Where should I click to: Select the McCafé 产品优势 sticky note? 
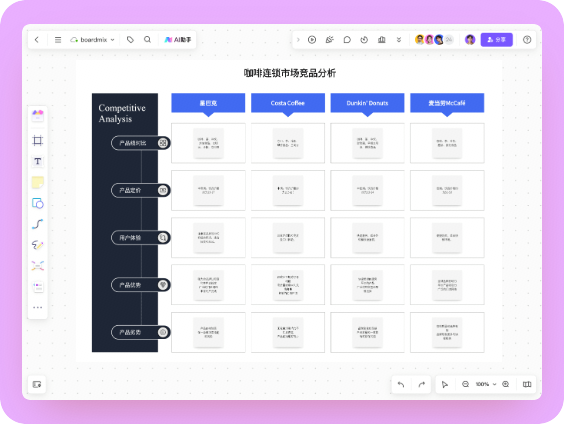pos(447,285)
